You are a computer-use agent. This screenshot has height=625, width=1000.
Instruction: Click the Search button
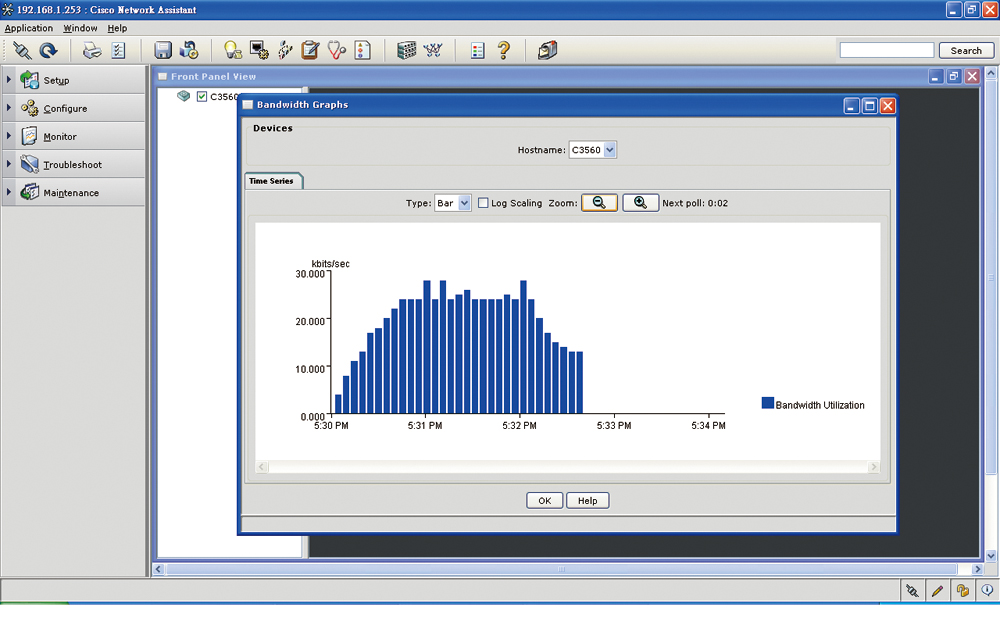966,50
